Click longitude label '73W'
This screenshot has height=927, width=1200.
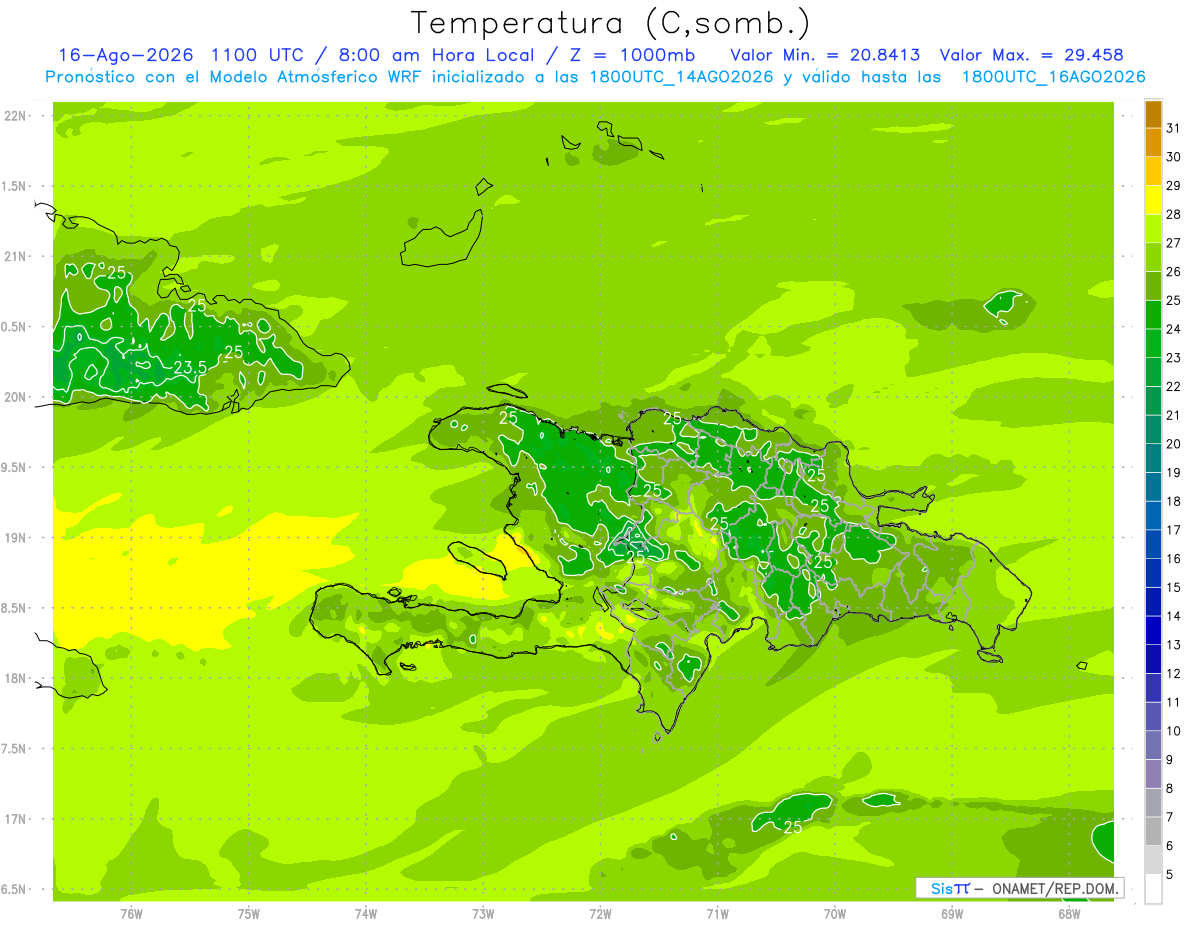483,913
